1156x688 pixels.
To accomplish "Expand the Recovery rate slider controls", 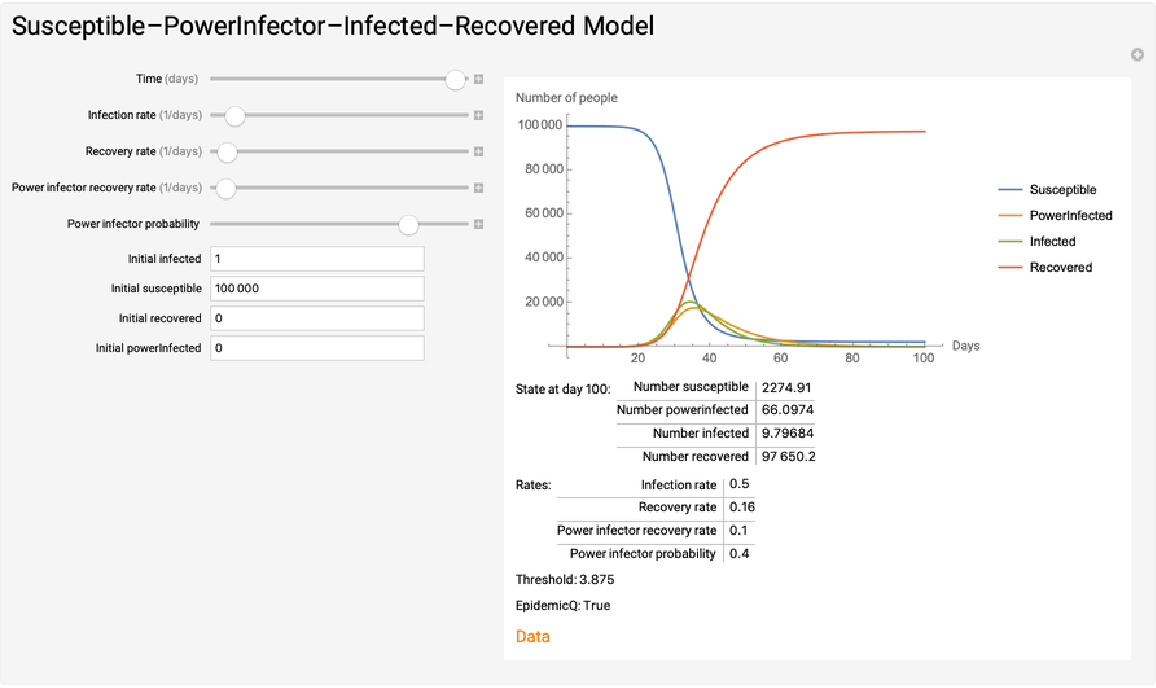I will (x=479, y=152).
